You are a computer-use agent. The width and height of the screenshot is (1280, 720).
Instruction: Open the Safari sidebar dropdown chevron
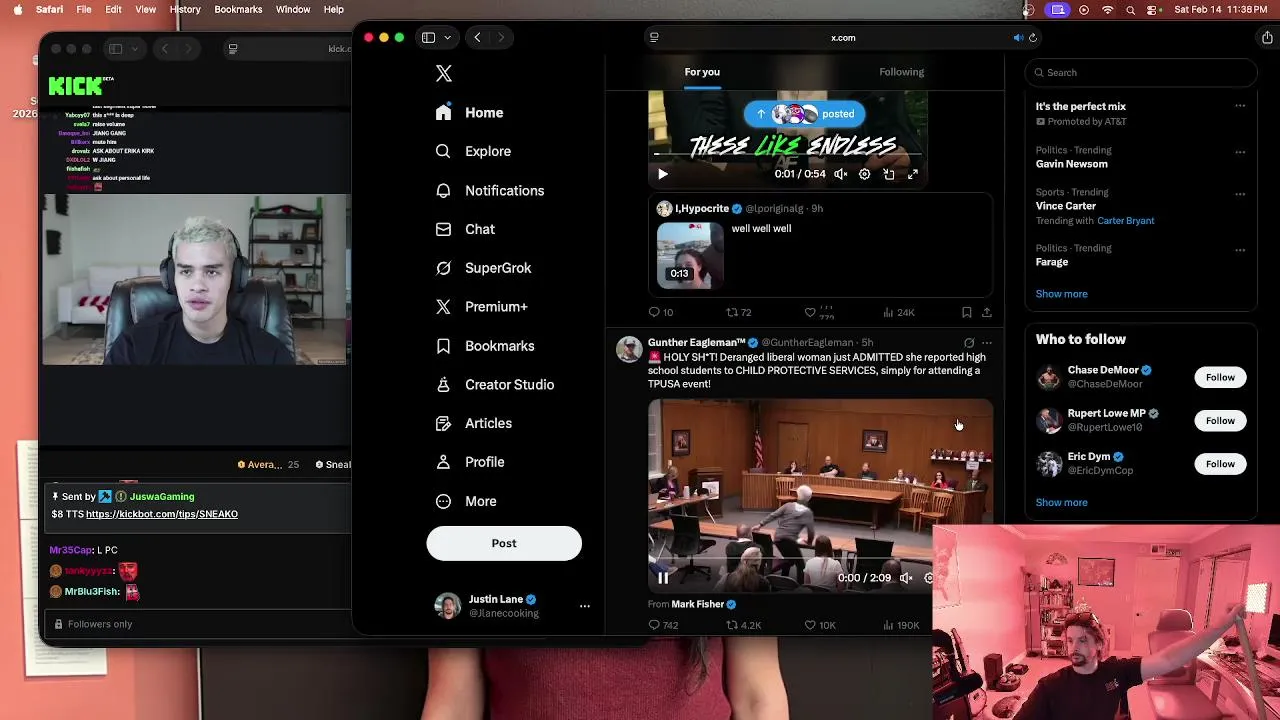[x=447, y=38]
